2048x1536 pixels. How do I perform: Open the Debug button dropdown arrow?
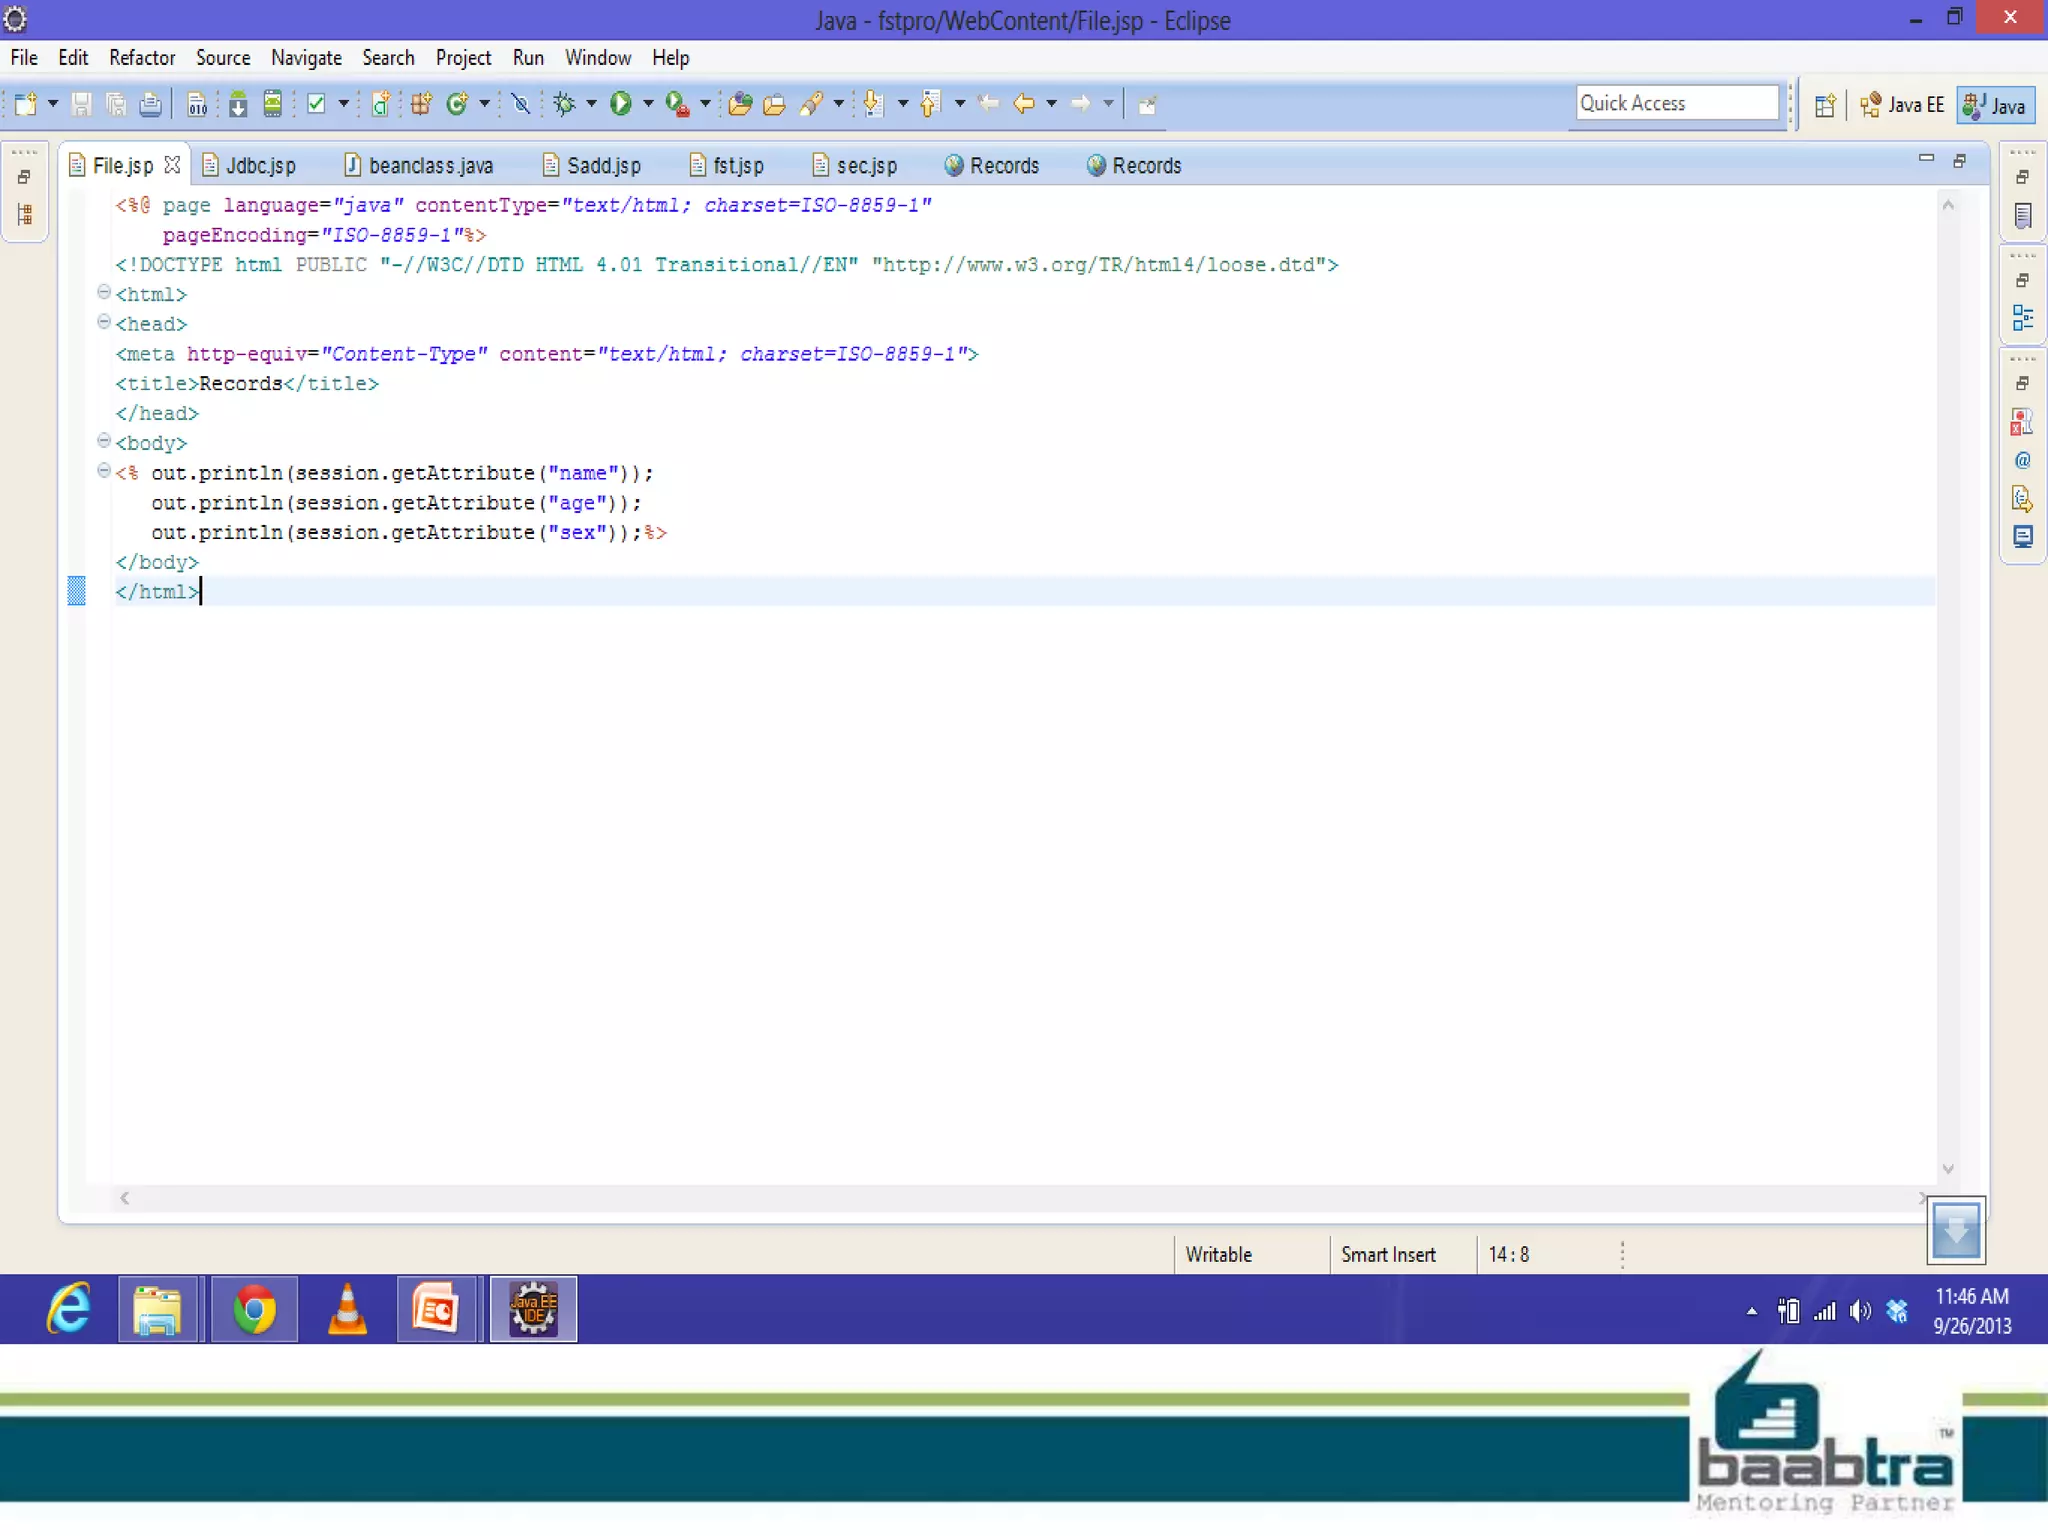point(591,104)
